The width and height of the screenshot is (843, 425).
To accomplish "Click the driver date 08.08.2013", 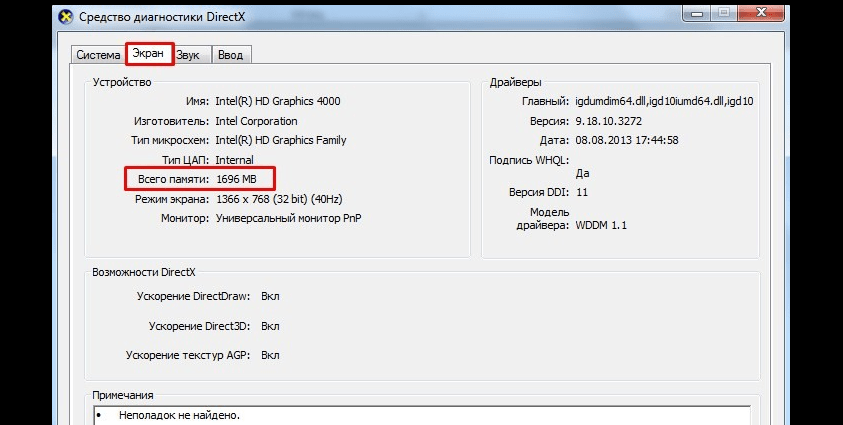I will [x=627, y=140].
